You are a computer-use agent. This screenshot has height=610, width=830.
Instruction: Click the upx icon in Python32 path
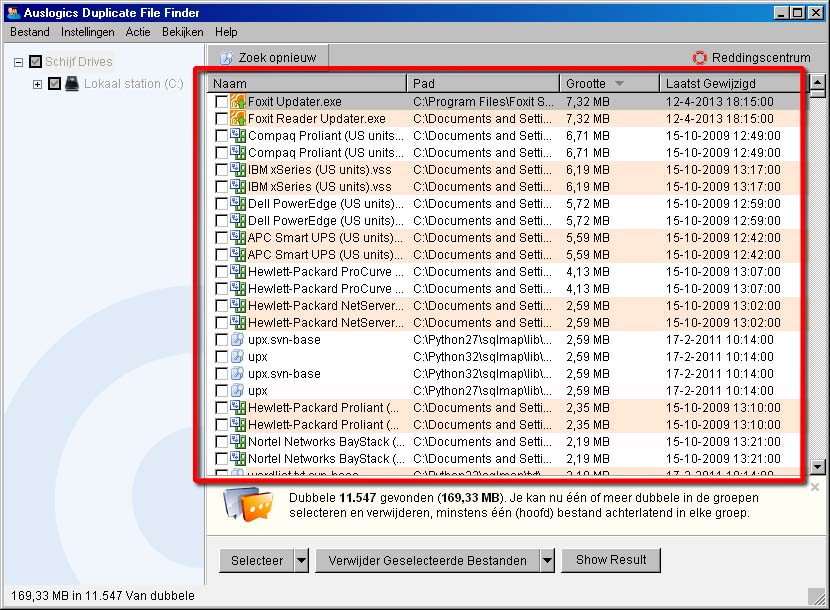[x=238, y=356]
